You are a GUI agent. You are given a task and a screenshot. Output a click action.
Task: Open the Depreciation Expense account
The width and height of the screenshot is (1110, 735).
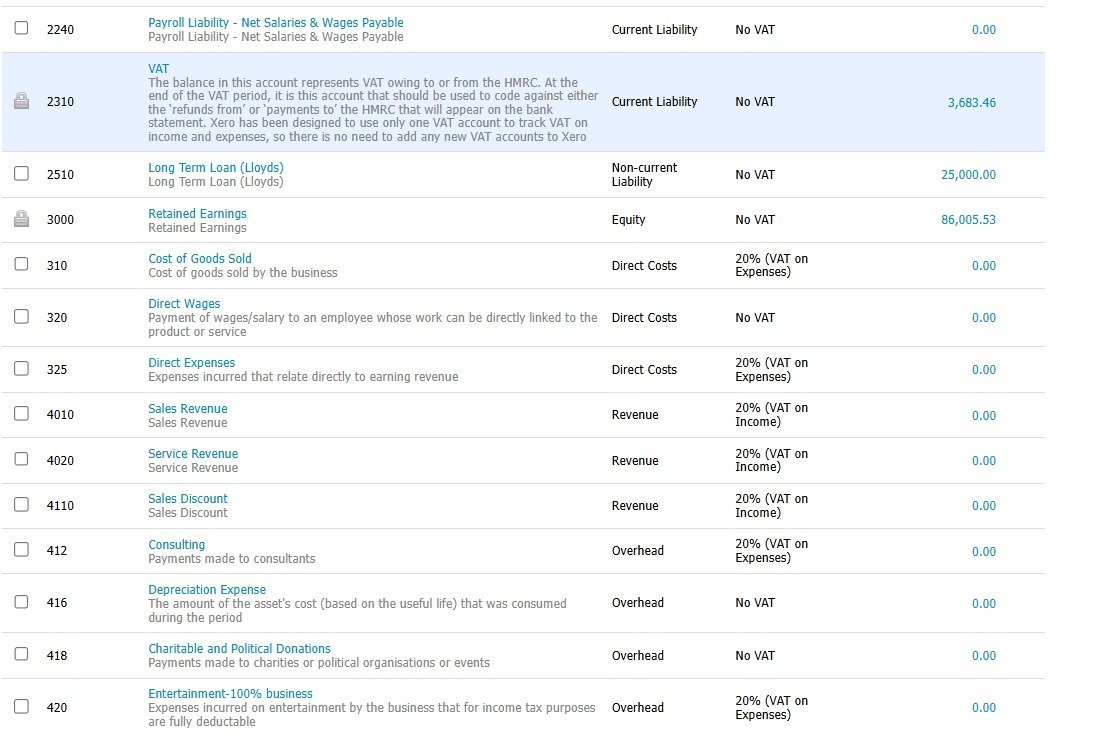coord(207,590)
